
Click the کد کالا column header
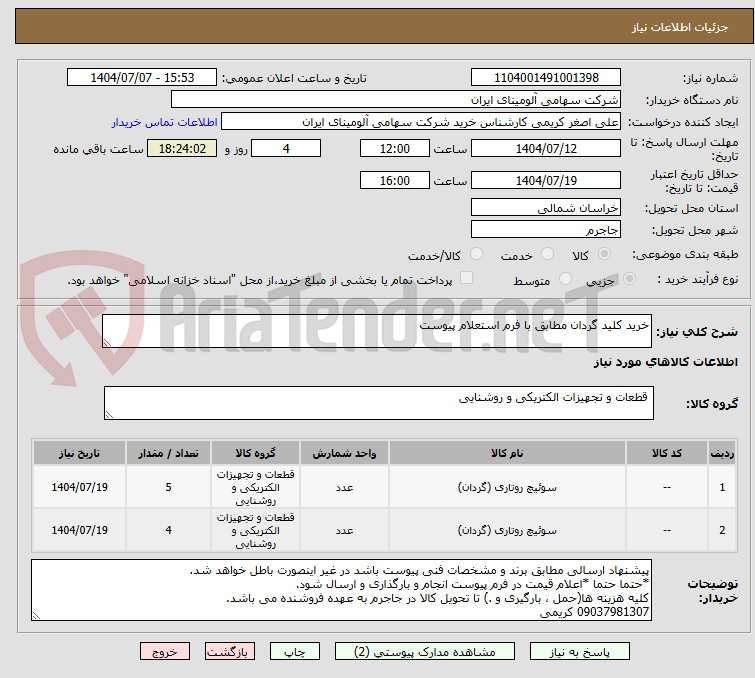click(x=667, y=453)
